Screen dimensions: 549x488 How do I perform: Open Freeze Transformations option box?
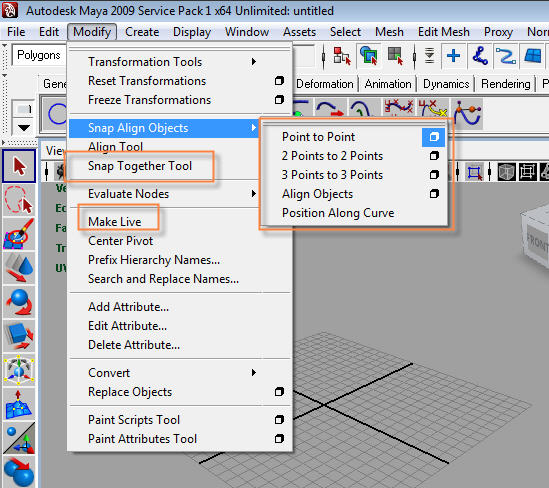279,100
